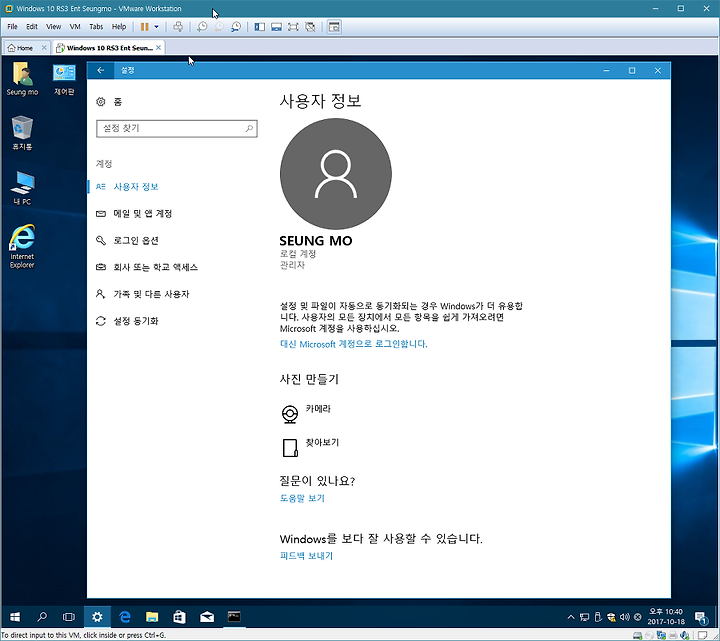Close the Home tab

coord(44,47)
